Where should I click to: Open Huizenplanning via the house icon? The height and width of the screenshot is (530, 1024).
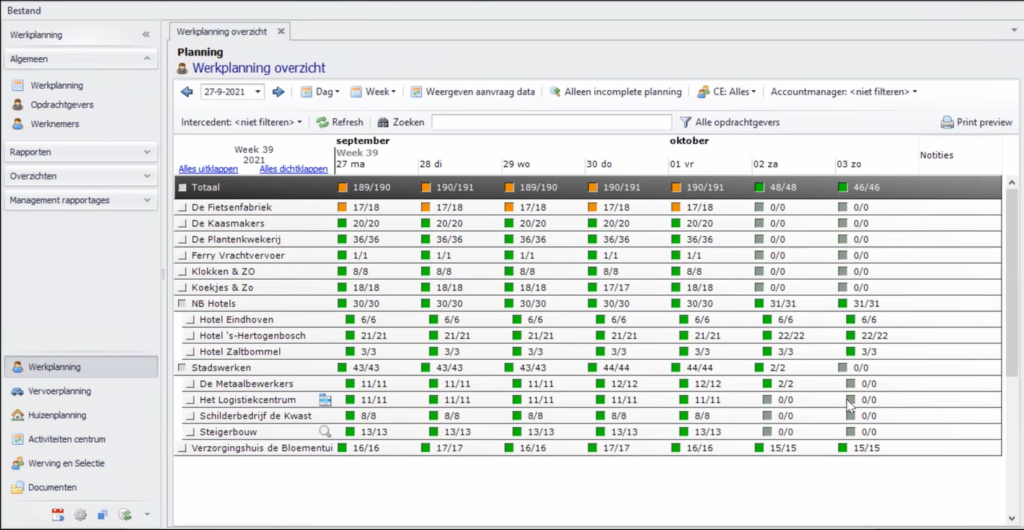[x=18, y=415]
